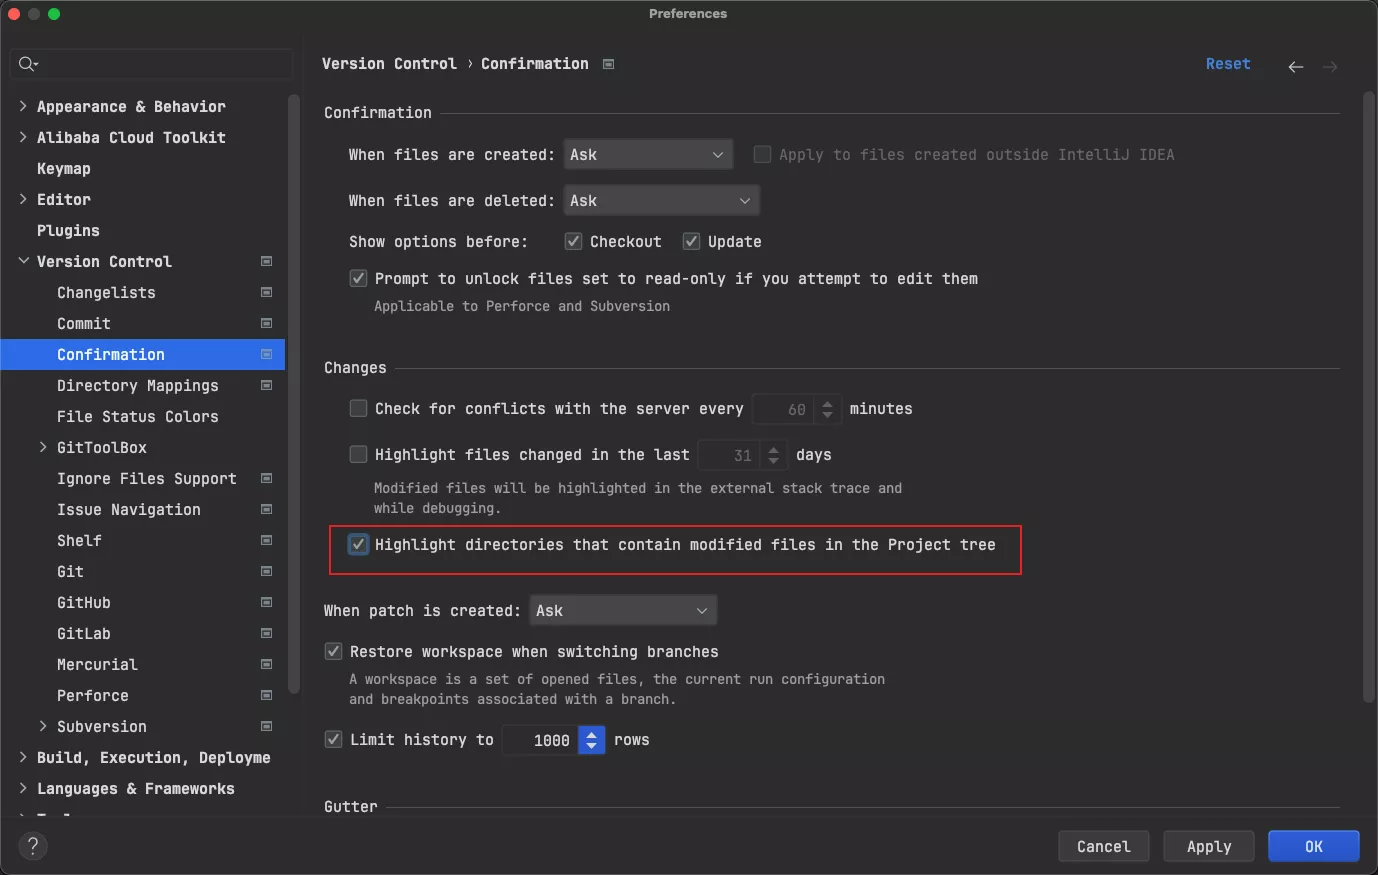Click the help question mark icon

(x=33, y=846)
